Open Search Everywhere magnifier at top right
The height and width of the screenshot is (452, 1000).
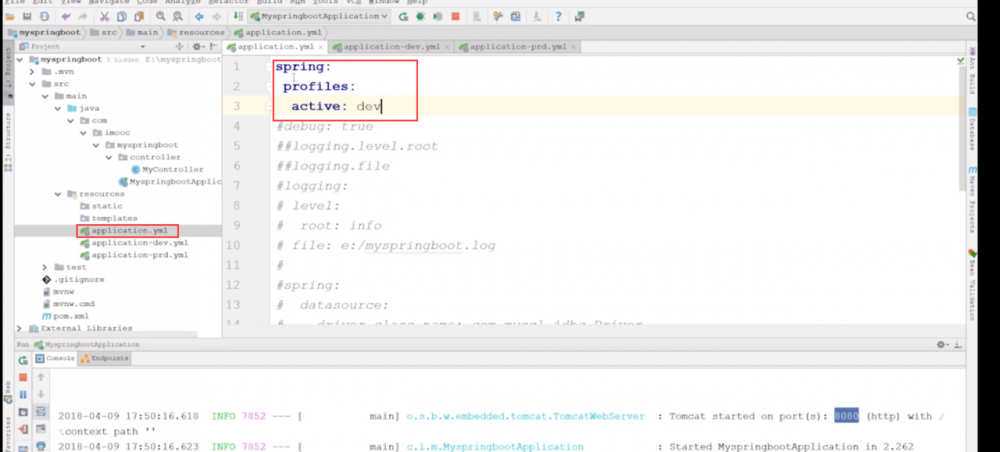971,17
